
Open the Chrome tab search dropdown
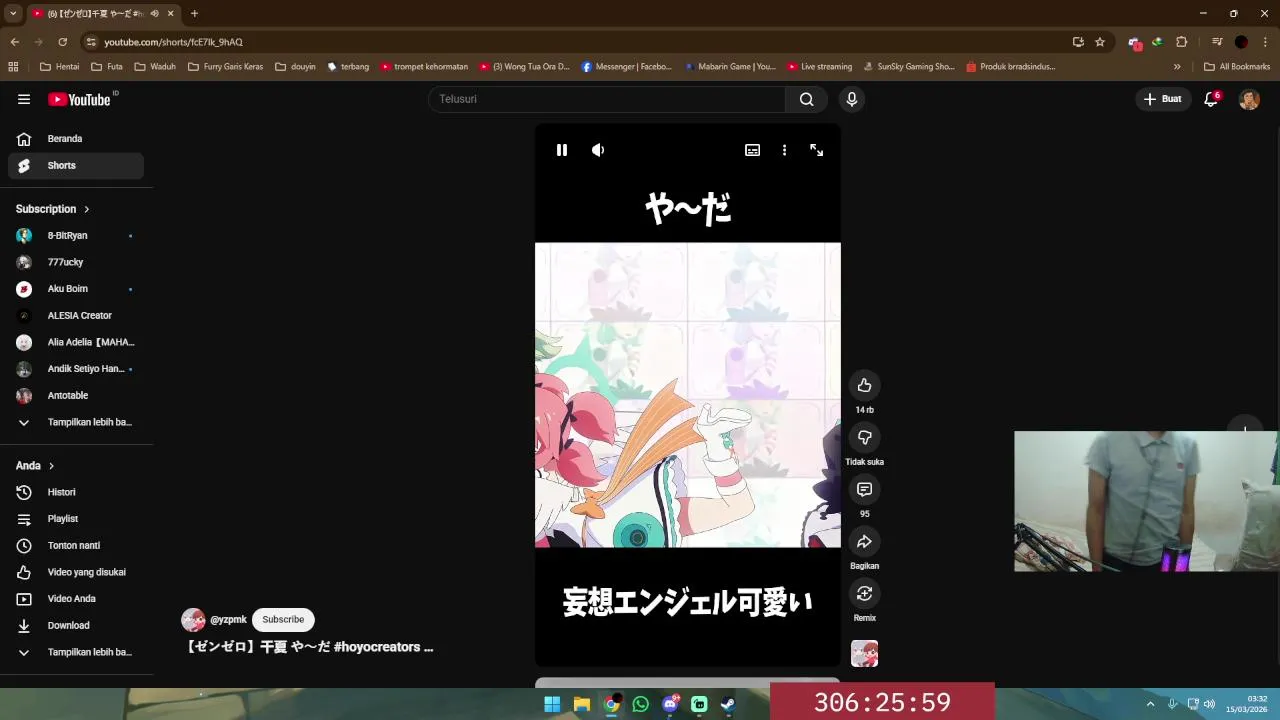13,14
